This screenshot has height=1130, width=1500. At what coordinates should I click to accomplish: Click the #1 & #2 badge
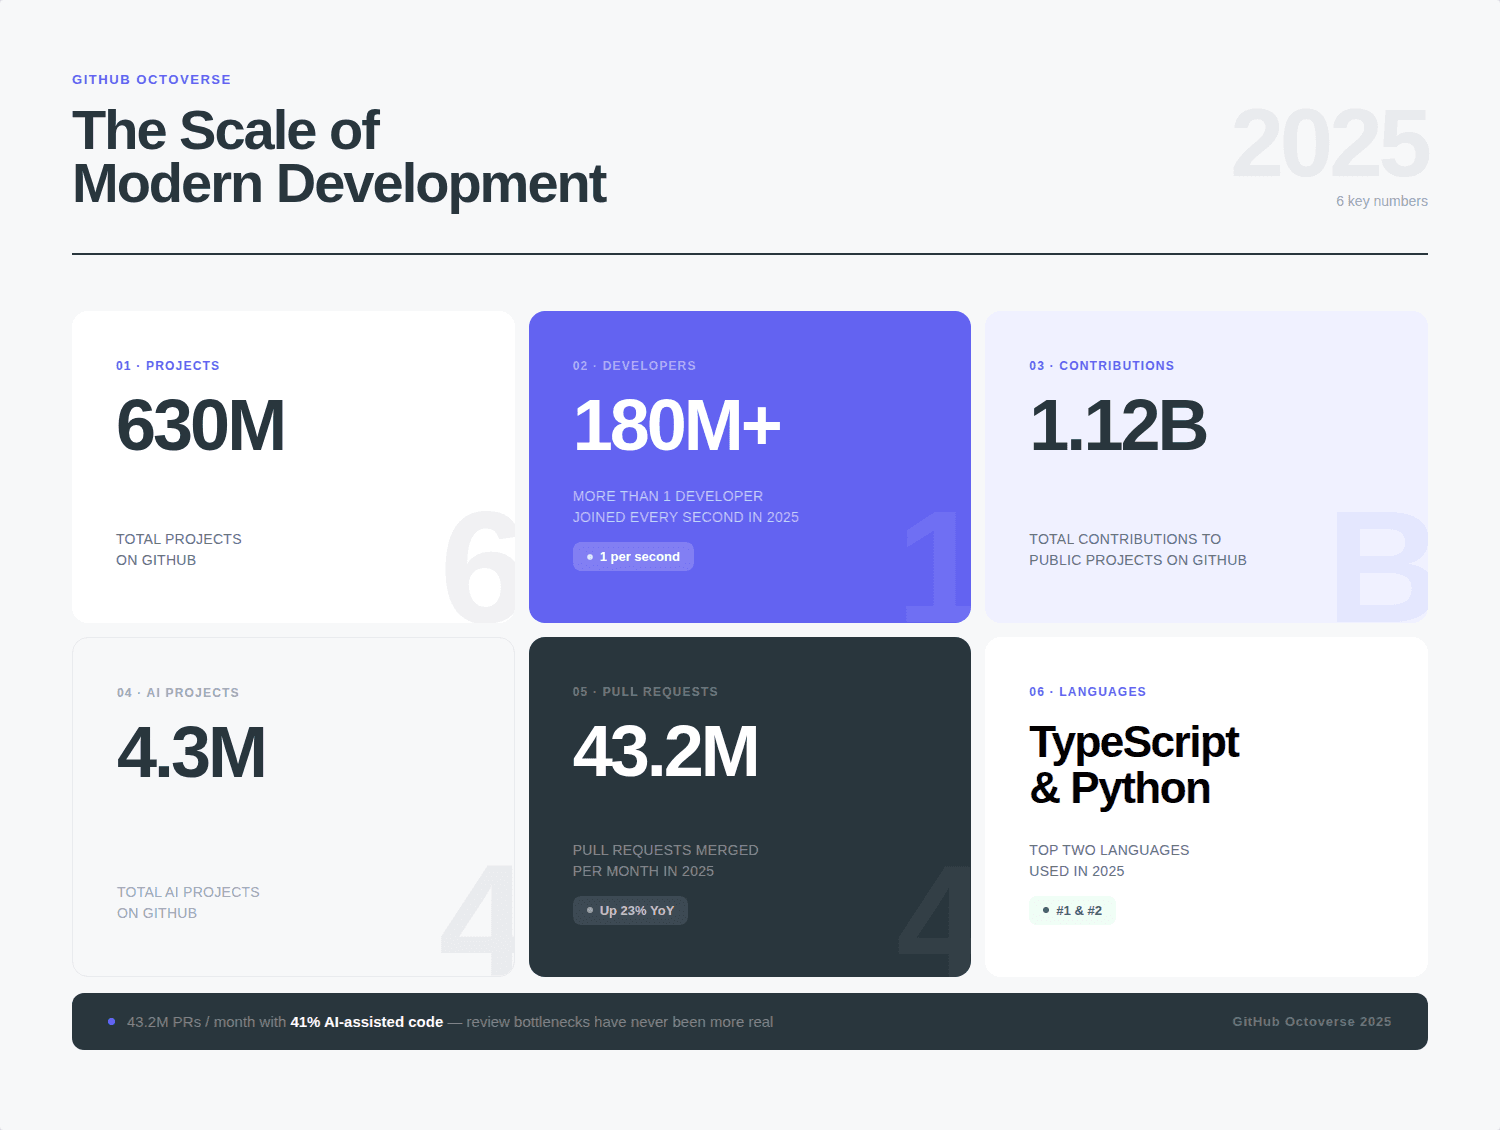point(1072,911)
